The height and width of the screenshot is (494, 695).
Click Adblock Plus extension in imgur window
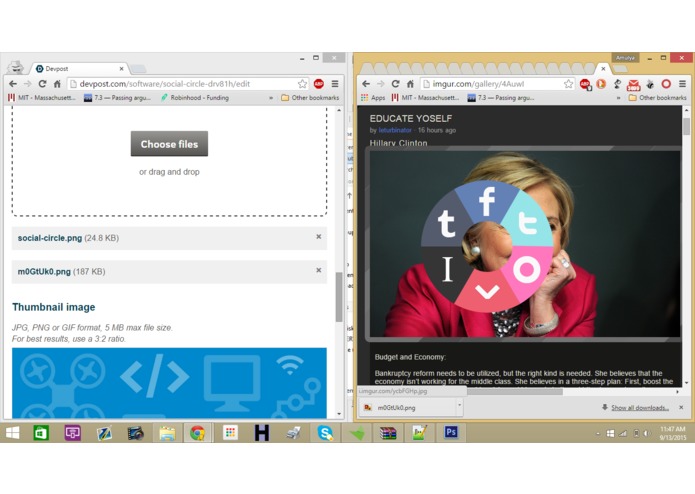(x=585, y=84)
